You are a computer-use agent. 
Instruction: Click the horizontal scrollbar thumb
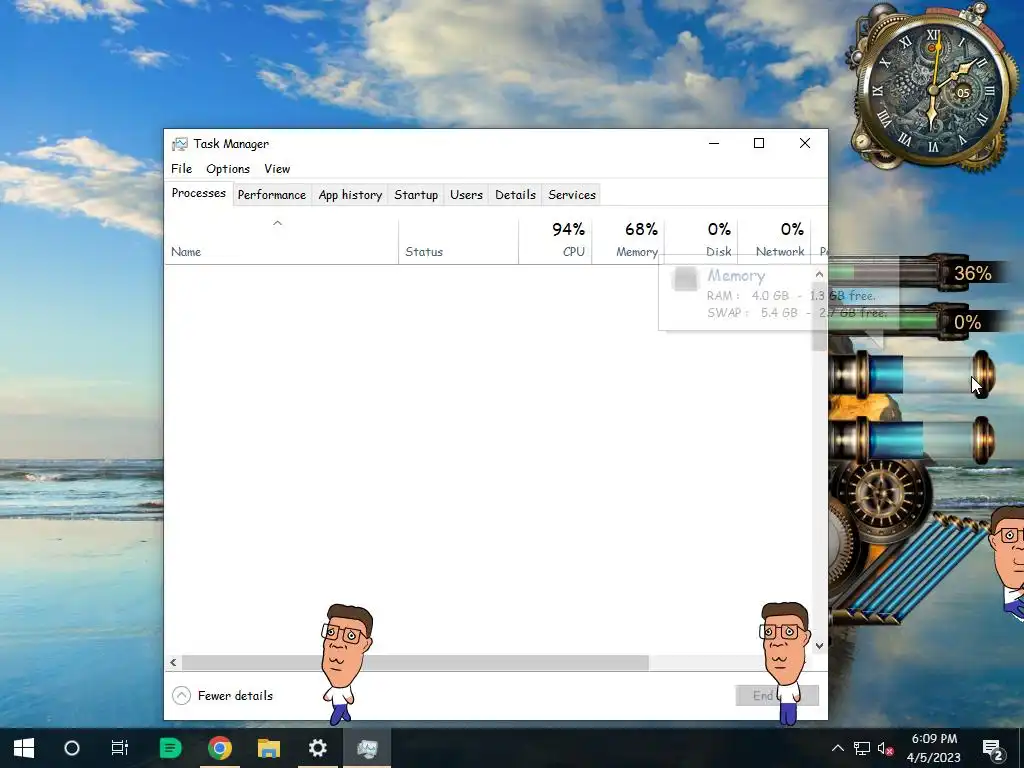pyautogui.click(x=415, y=662)
